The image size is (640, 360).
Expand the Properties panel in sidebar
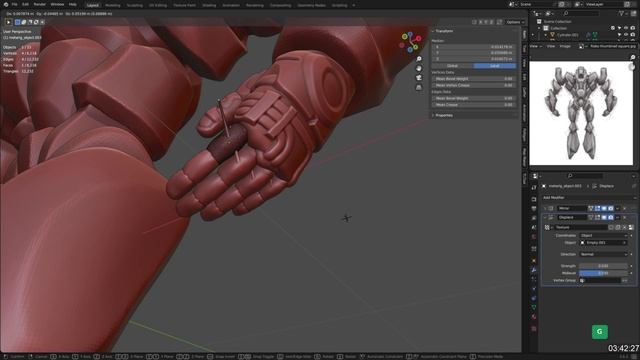click(443, 116)
